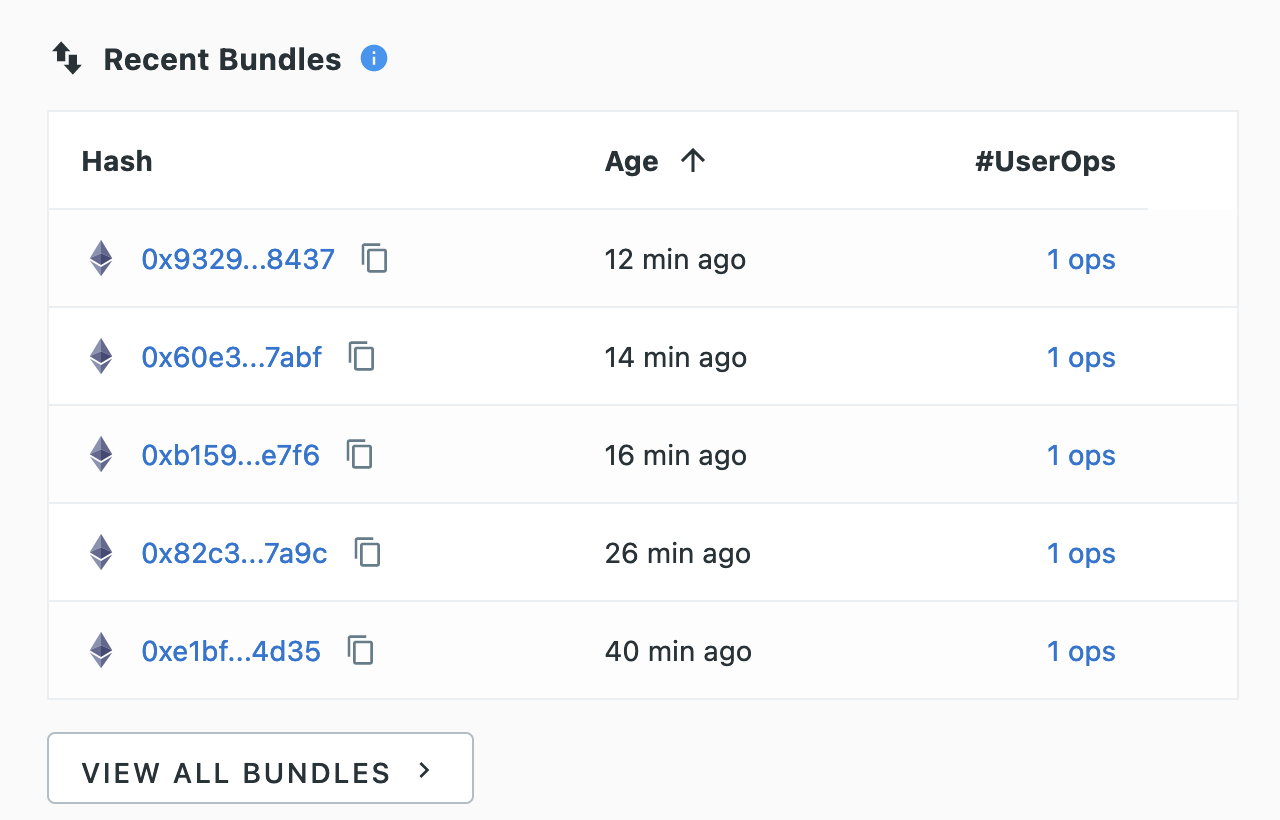Screen dimensions: 1280x820
Task: Toggle the Age column sort direction arrow
Action: (694, 160)
